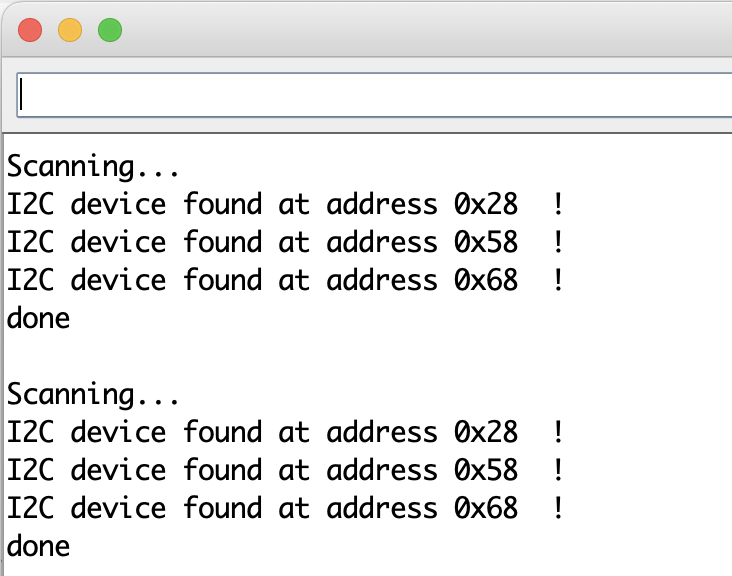Click the second 0x28 address line

point(286,432)
